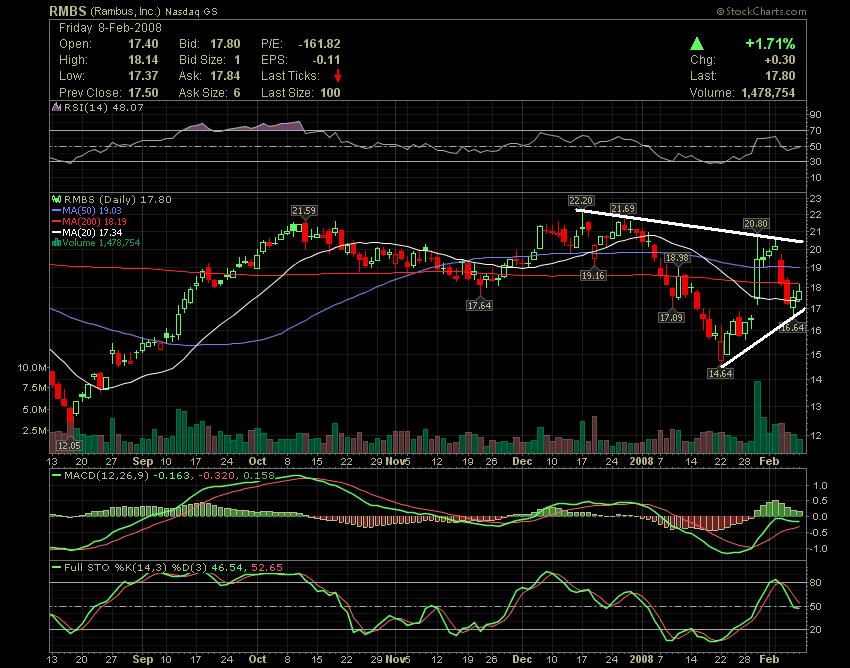The height and width of the screenshot is (668, 850).
Task: Click the Last Size 100 value
Action: (330, 92)
